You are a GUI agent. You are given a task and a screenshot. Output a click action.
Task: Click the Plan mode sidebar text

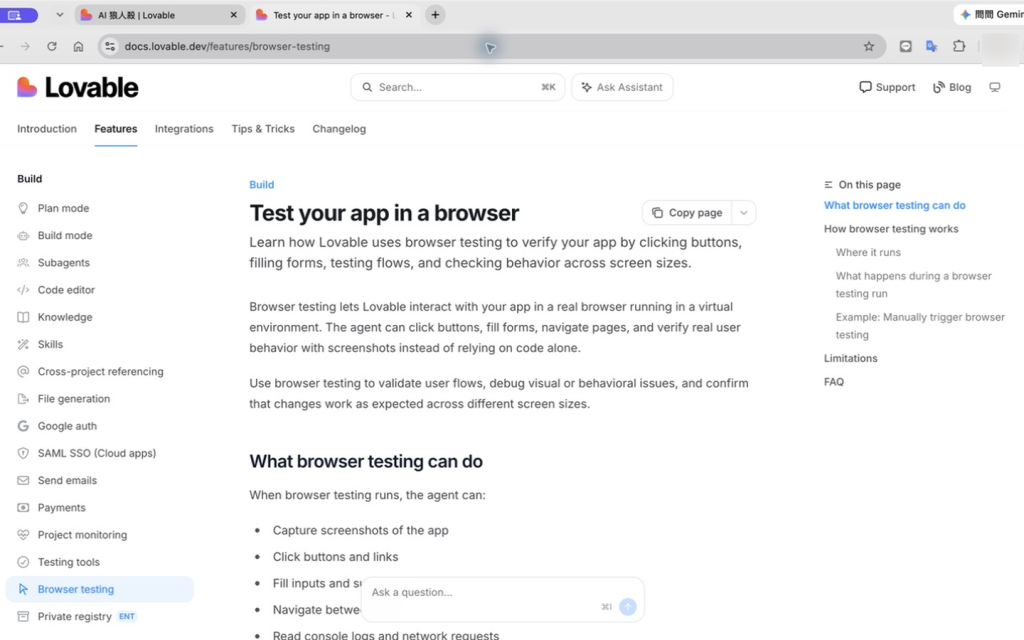tap(63, 208)
